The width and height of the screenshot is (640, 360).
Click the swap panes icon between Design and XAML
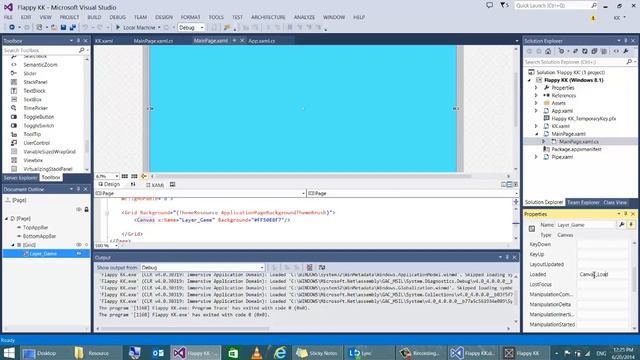tap(133, 184)
